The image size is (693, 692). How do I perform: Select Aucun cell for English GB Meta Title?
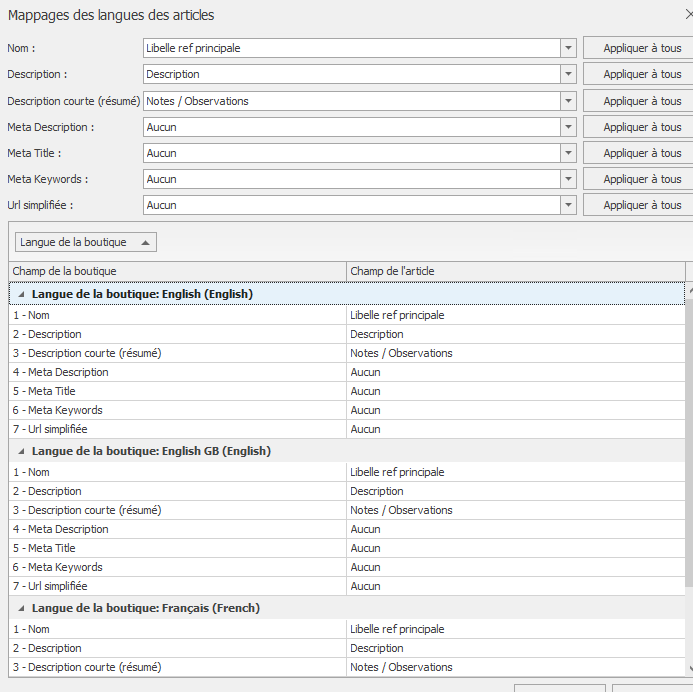pos(516,548)
